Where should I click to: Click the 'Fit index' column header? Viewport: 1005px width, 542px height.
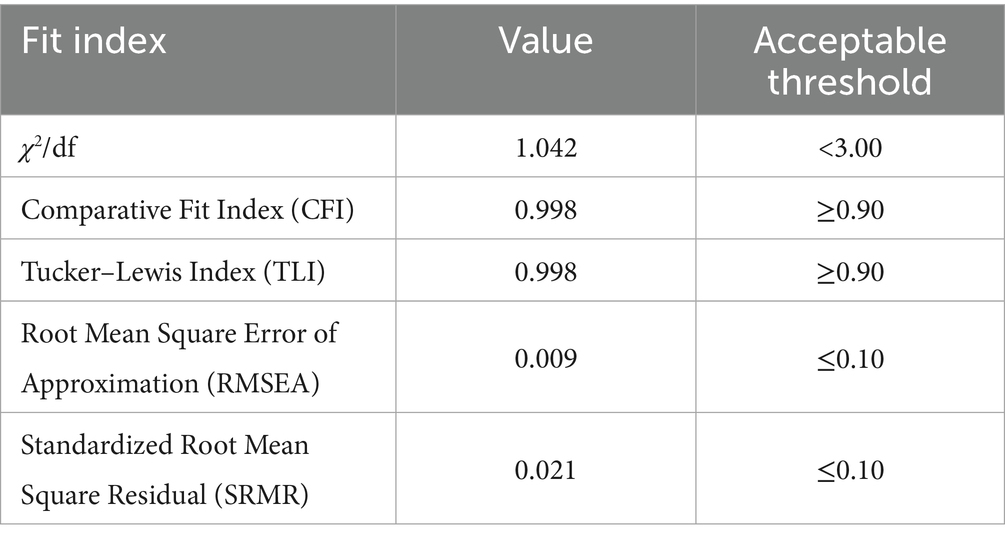tap(94, 42)
